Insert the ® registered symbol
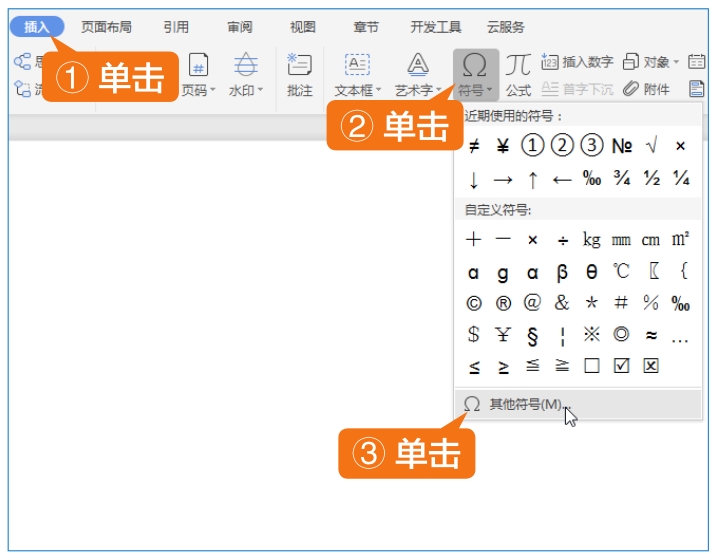This screenshot has width=717, height=559. (x=503, y=304)
